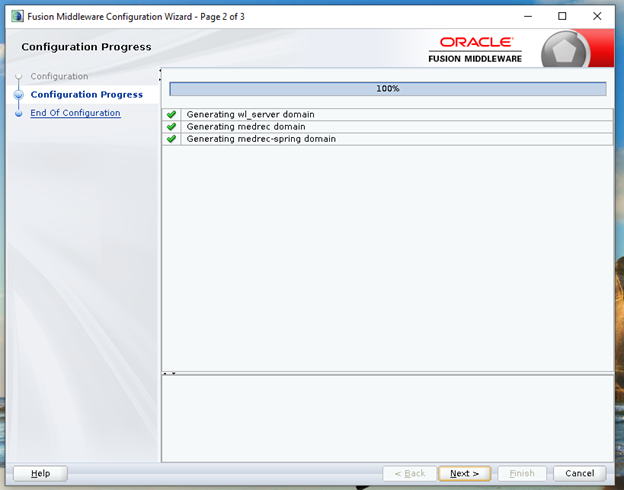Click green checkmark for medrec domain
The height and width of the screenshot is (490, 624).
(172, 127)
